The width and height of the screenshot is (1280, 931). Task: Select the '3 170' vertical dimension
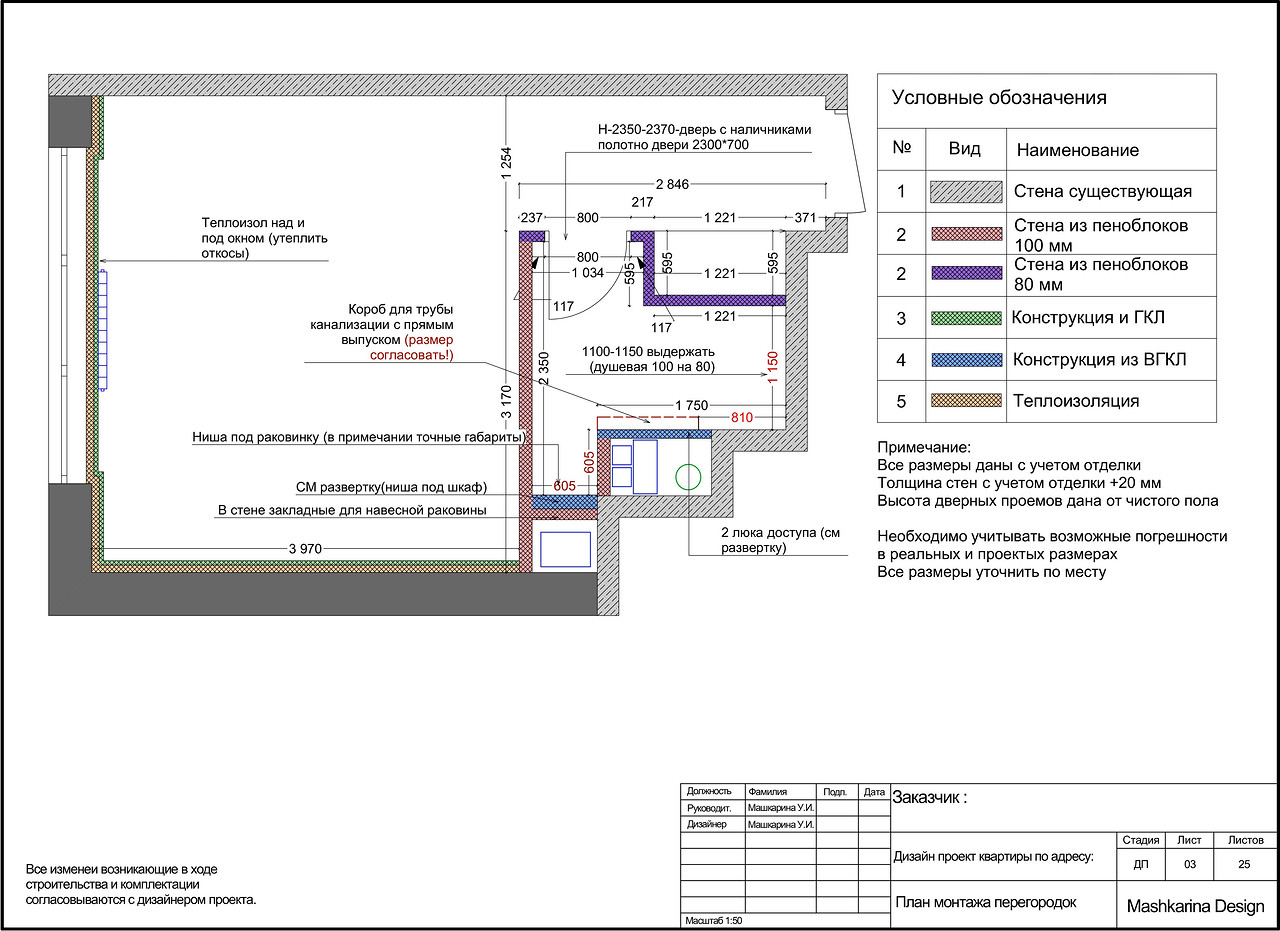(x=506, y=404)
